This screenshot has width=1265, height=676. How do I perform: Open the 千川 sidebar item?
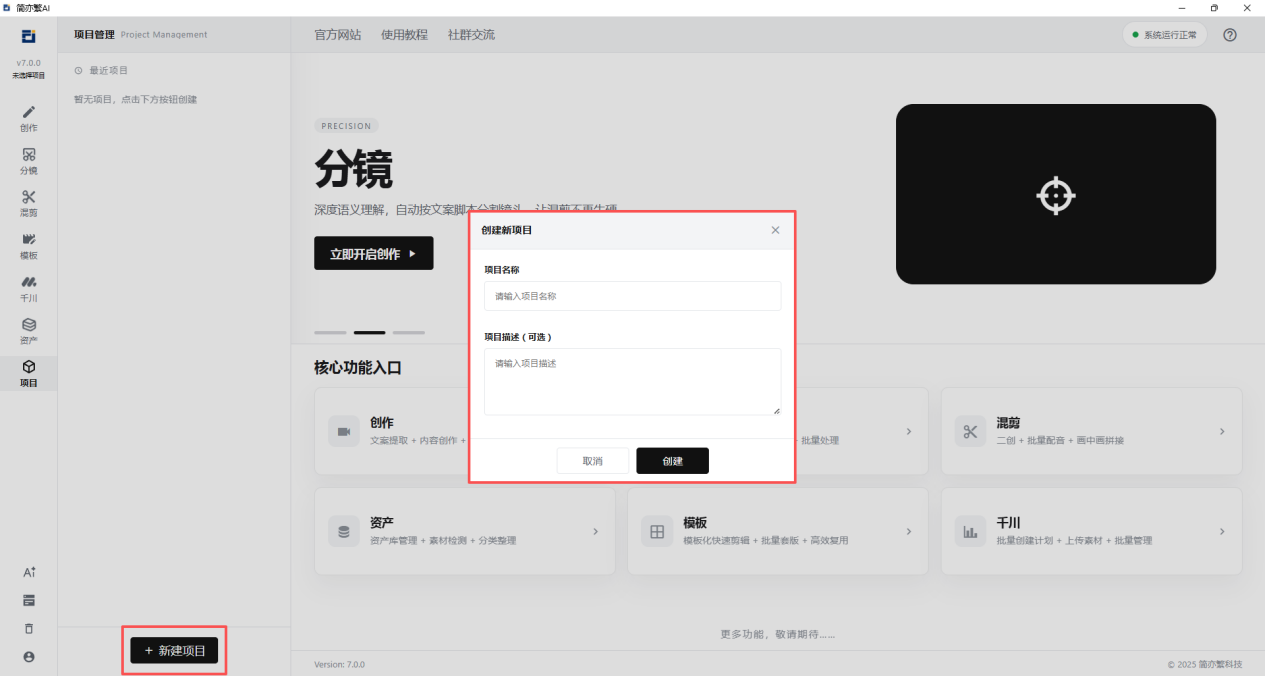pyautogui.click(x=29, y=288)
